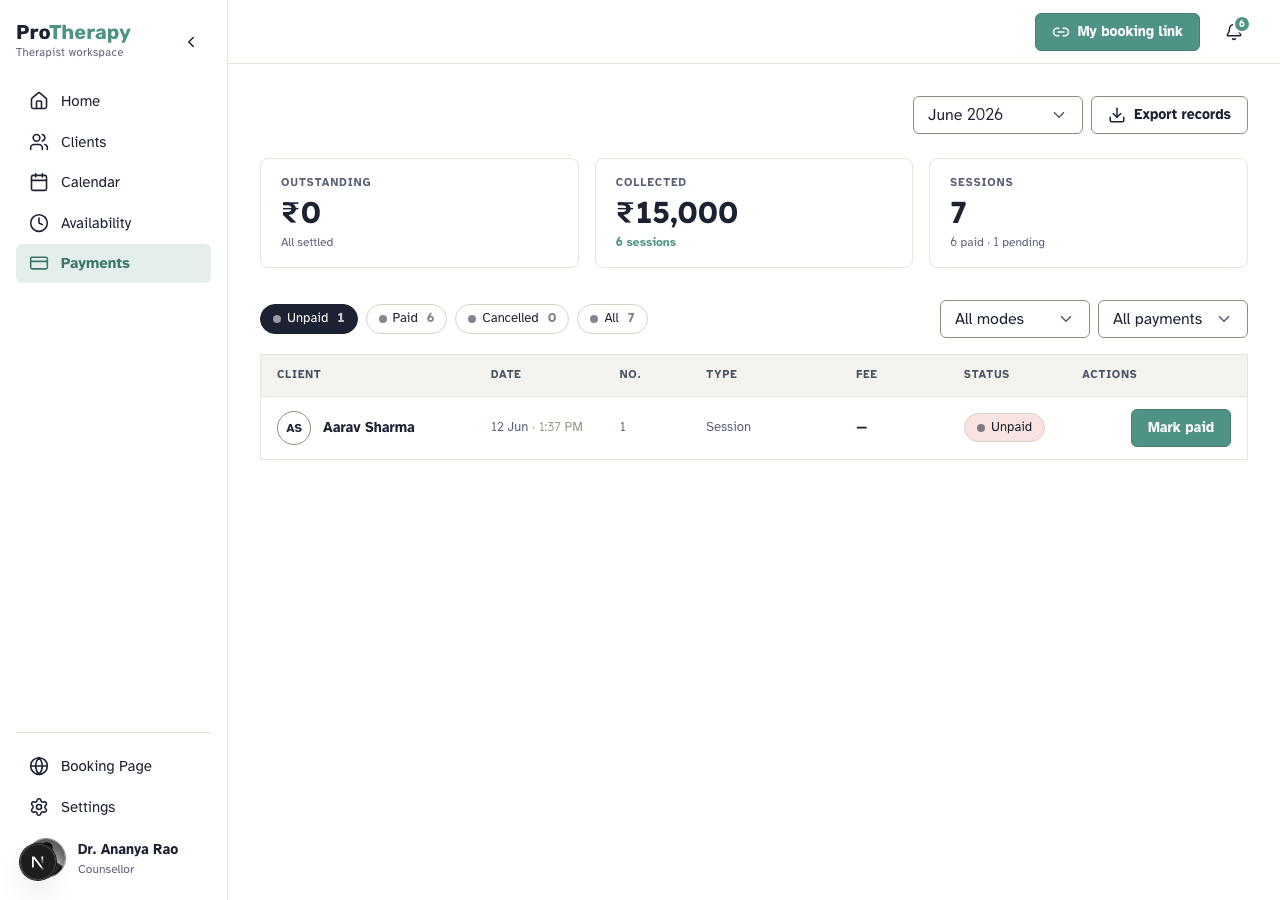Open the All modes dropdown

tap(1015, 319)
